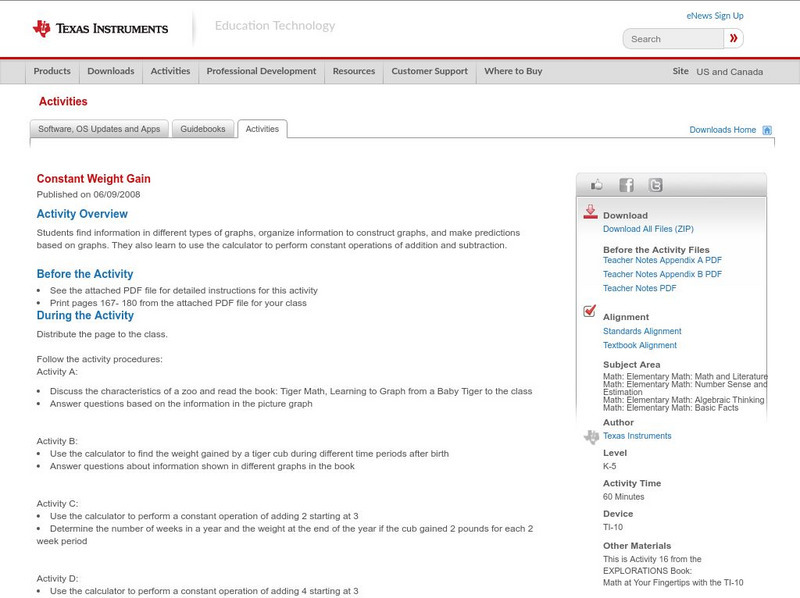Click the Activity C: label
This screenshot has width=800, height=598.
click(57, 504)
